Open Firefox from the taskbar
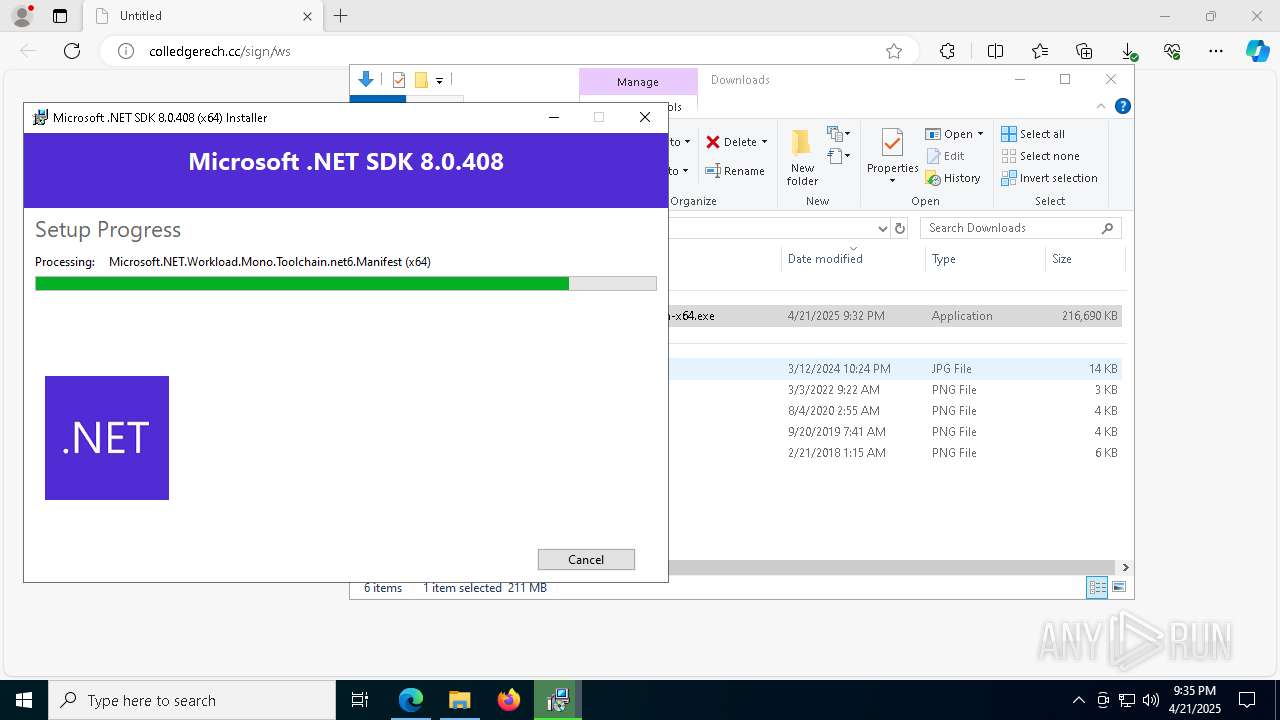Image resolution: width=1280 pixels, height=720 pixels. tap(509, 700)
